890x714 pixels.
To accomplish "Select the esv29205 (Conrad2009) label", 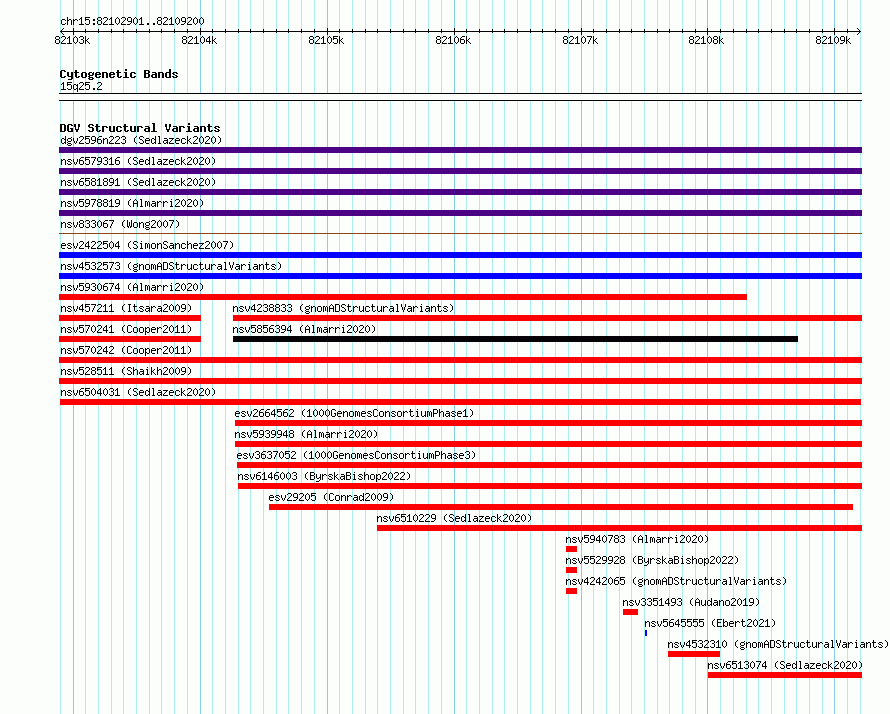I will click(331, 497).
